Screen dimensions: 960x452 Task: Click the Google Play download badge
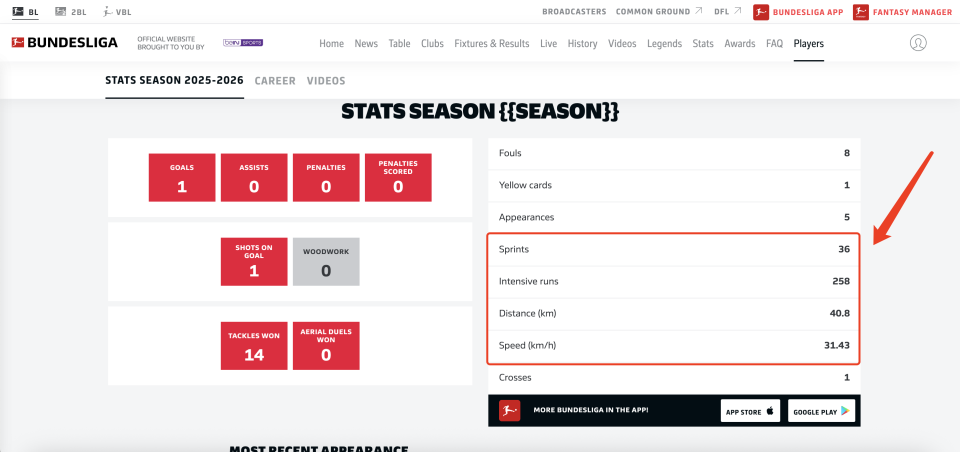point(821,411)
